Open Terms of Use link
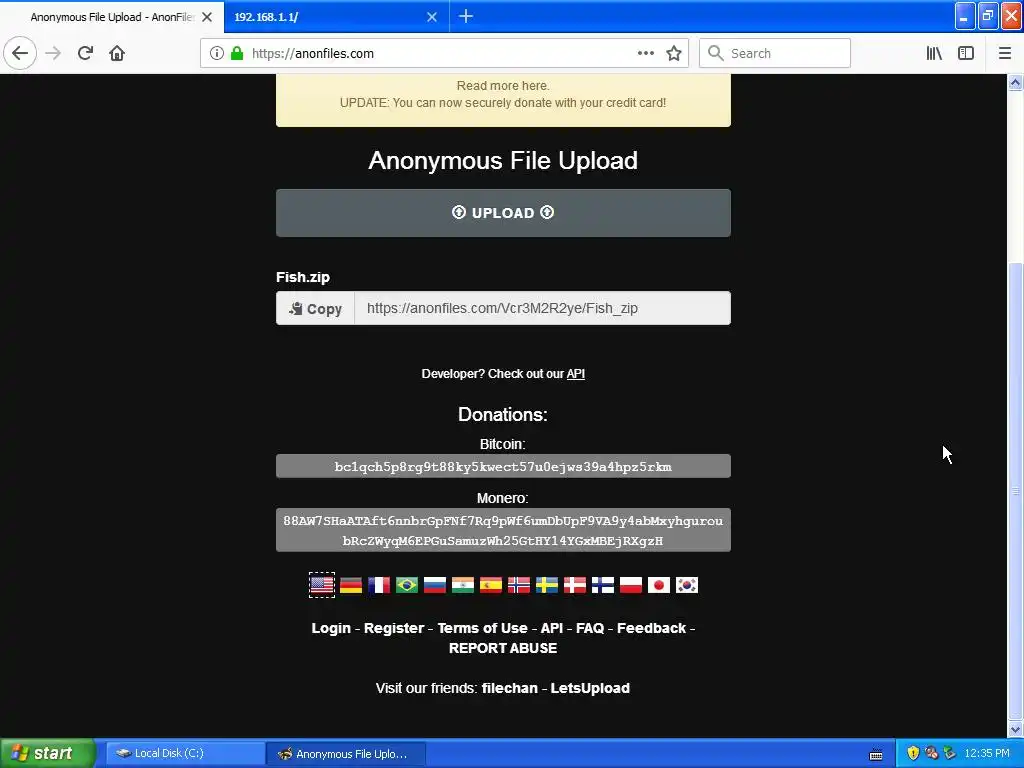This screenshot has width=1024, height=768. (483, 628)
